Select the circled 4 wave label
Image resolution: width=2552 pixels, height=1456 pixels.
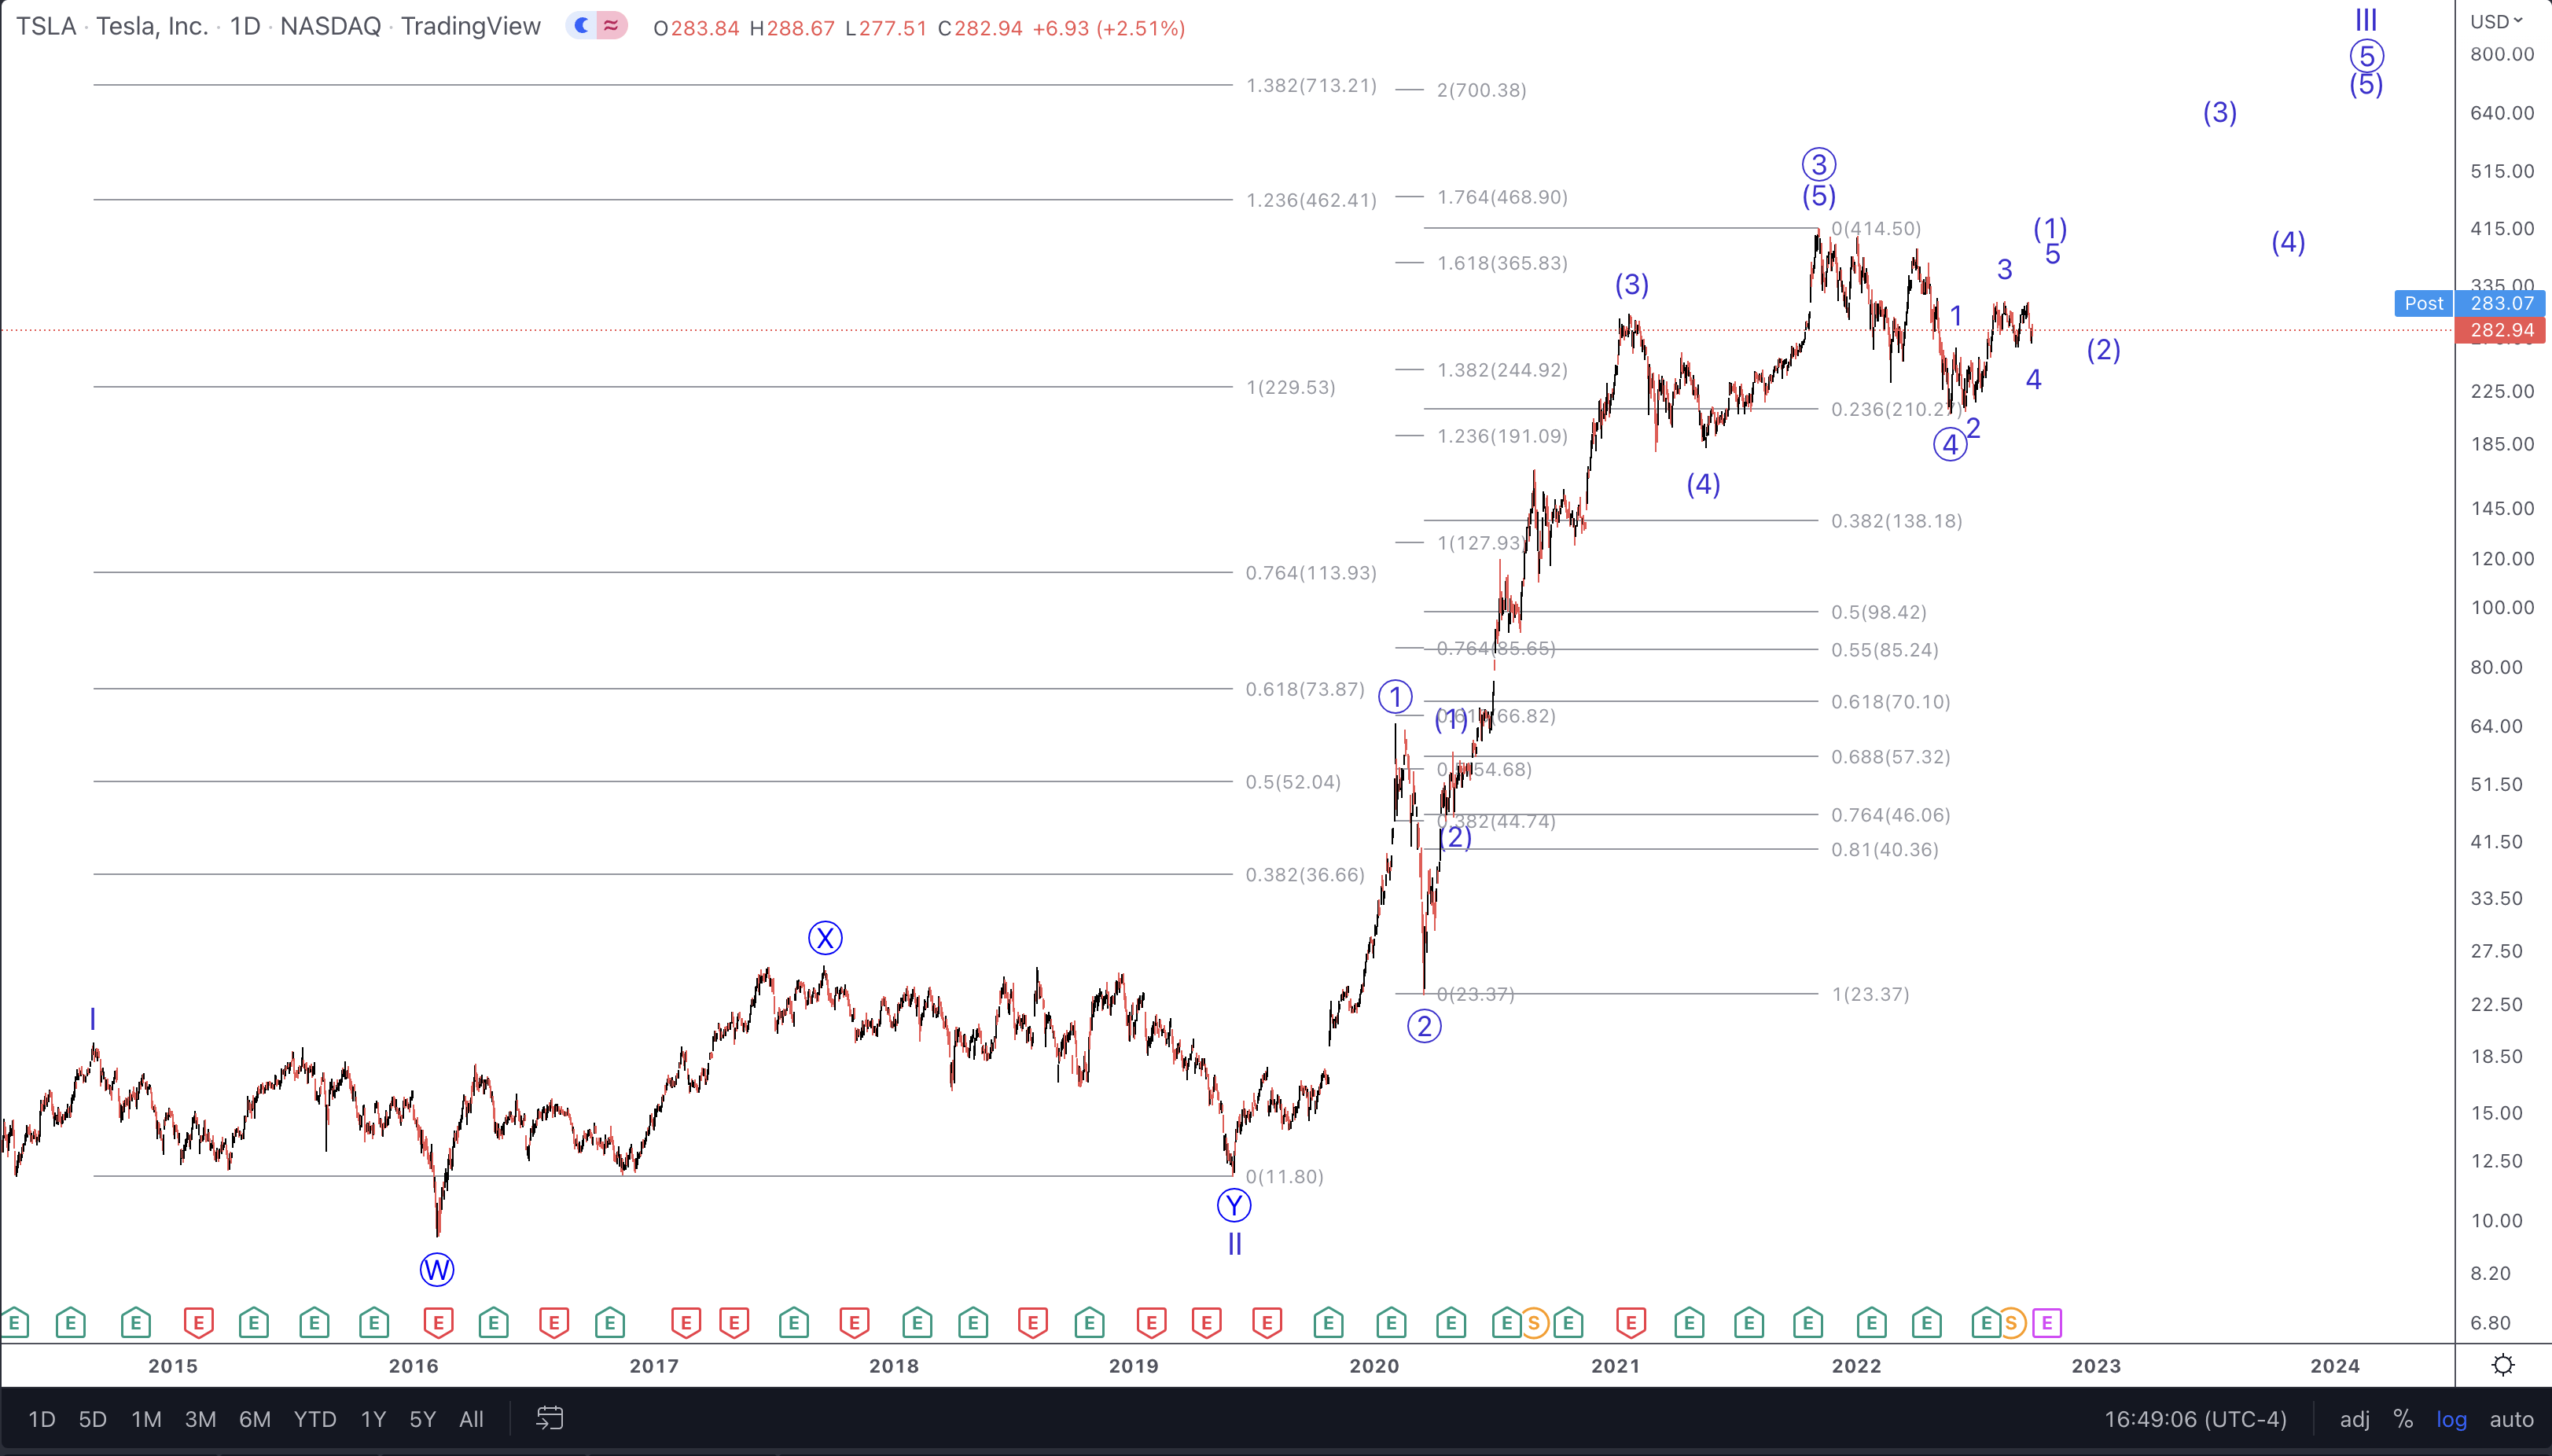coord(1950,445)
